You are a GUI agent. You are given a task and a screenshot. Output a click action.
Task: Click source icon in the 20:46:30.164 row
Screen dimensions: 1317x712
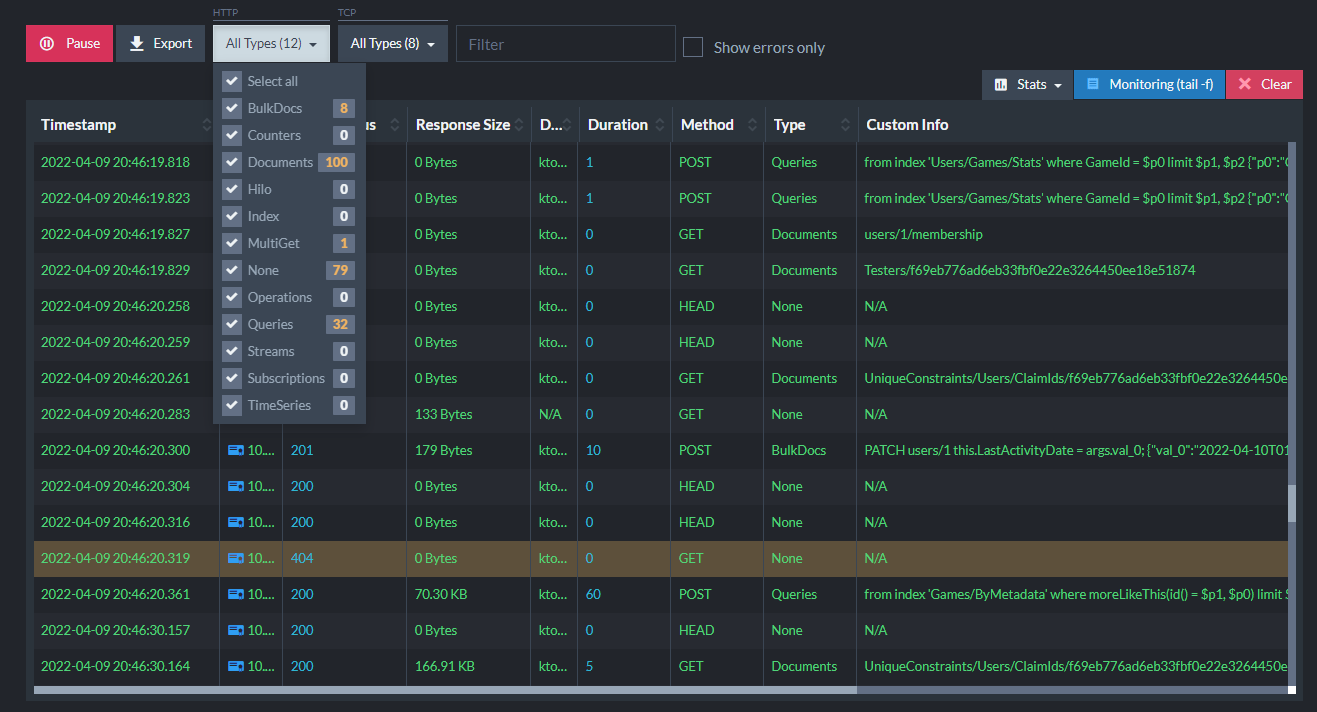click(236, 666)
